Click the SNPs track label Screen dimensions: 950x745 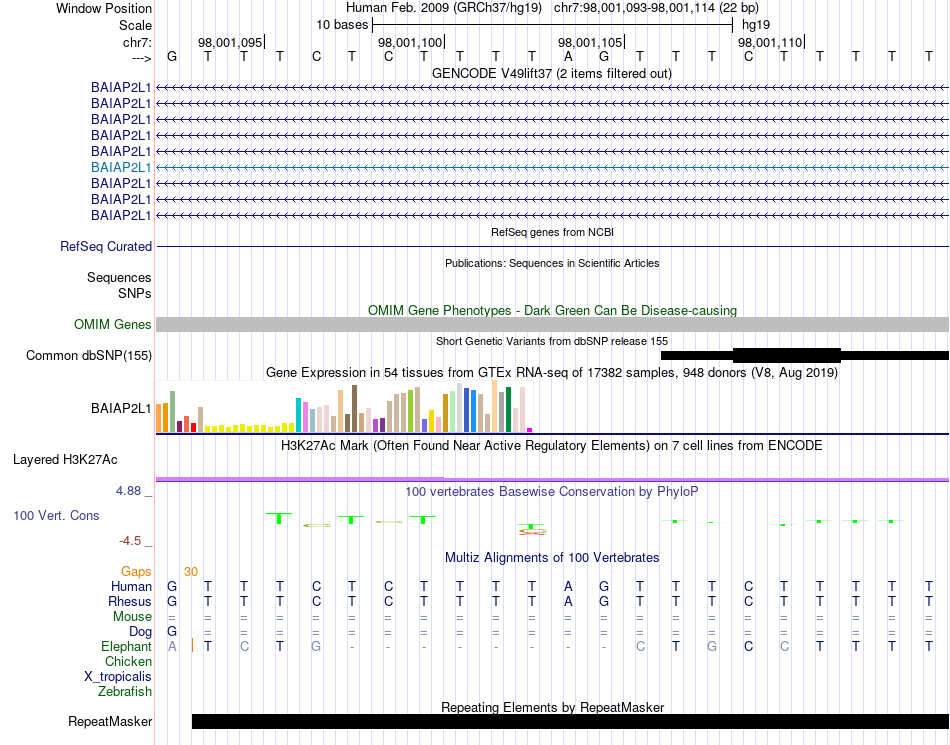click(x=135, y=293)
